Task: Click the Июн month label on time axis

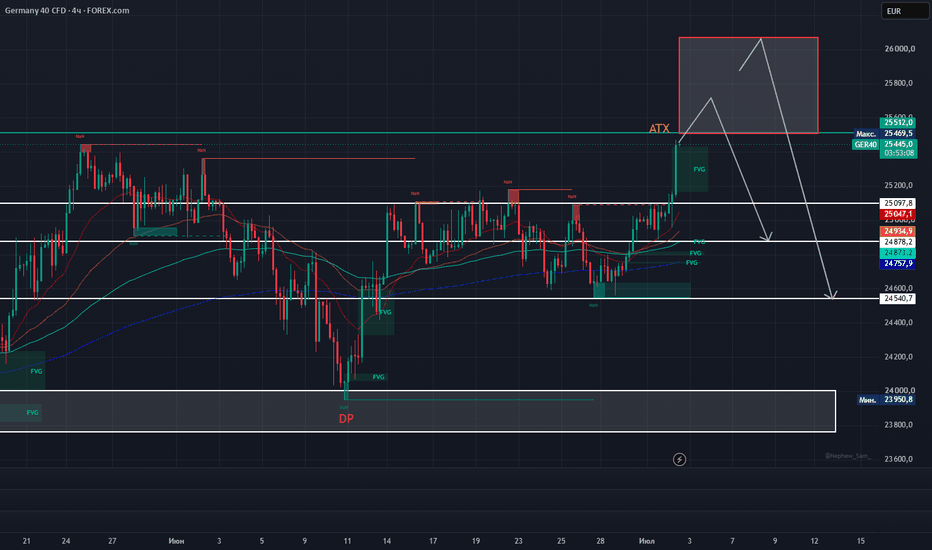Action: coord(177,541)
